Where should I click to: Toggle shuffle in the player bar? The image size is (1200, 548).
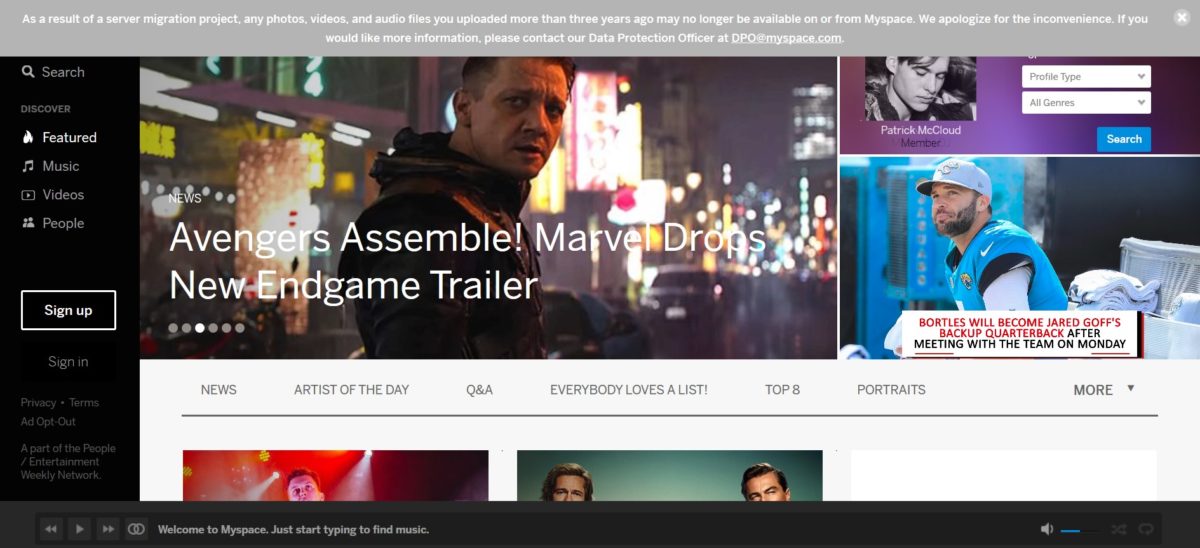coord(1119,529)
